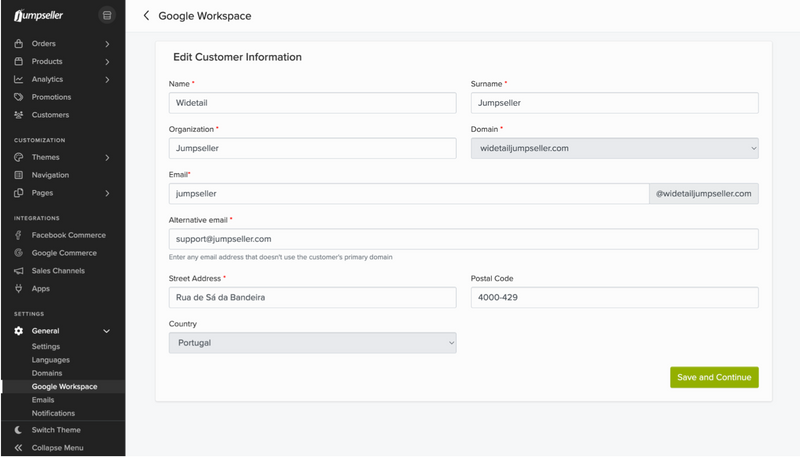Open the Country dropdown

312,343
